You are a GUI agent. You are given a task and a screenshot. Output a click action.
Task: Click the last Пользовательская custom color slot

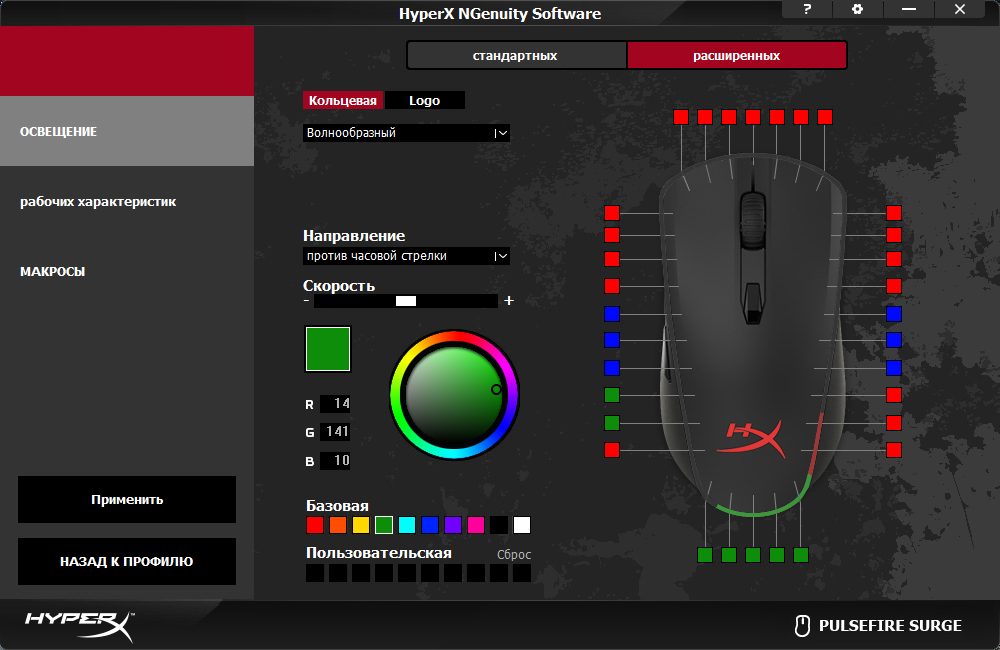pyautogui.click(x=522, y=573)
